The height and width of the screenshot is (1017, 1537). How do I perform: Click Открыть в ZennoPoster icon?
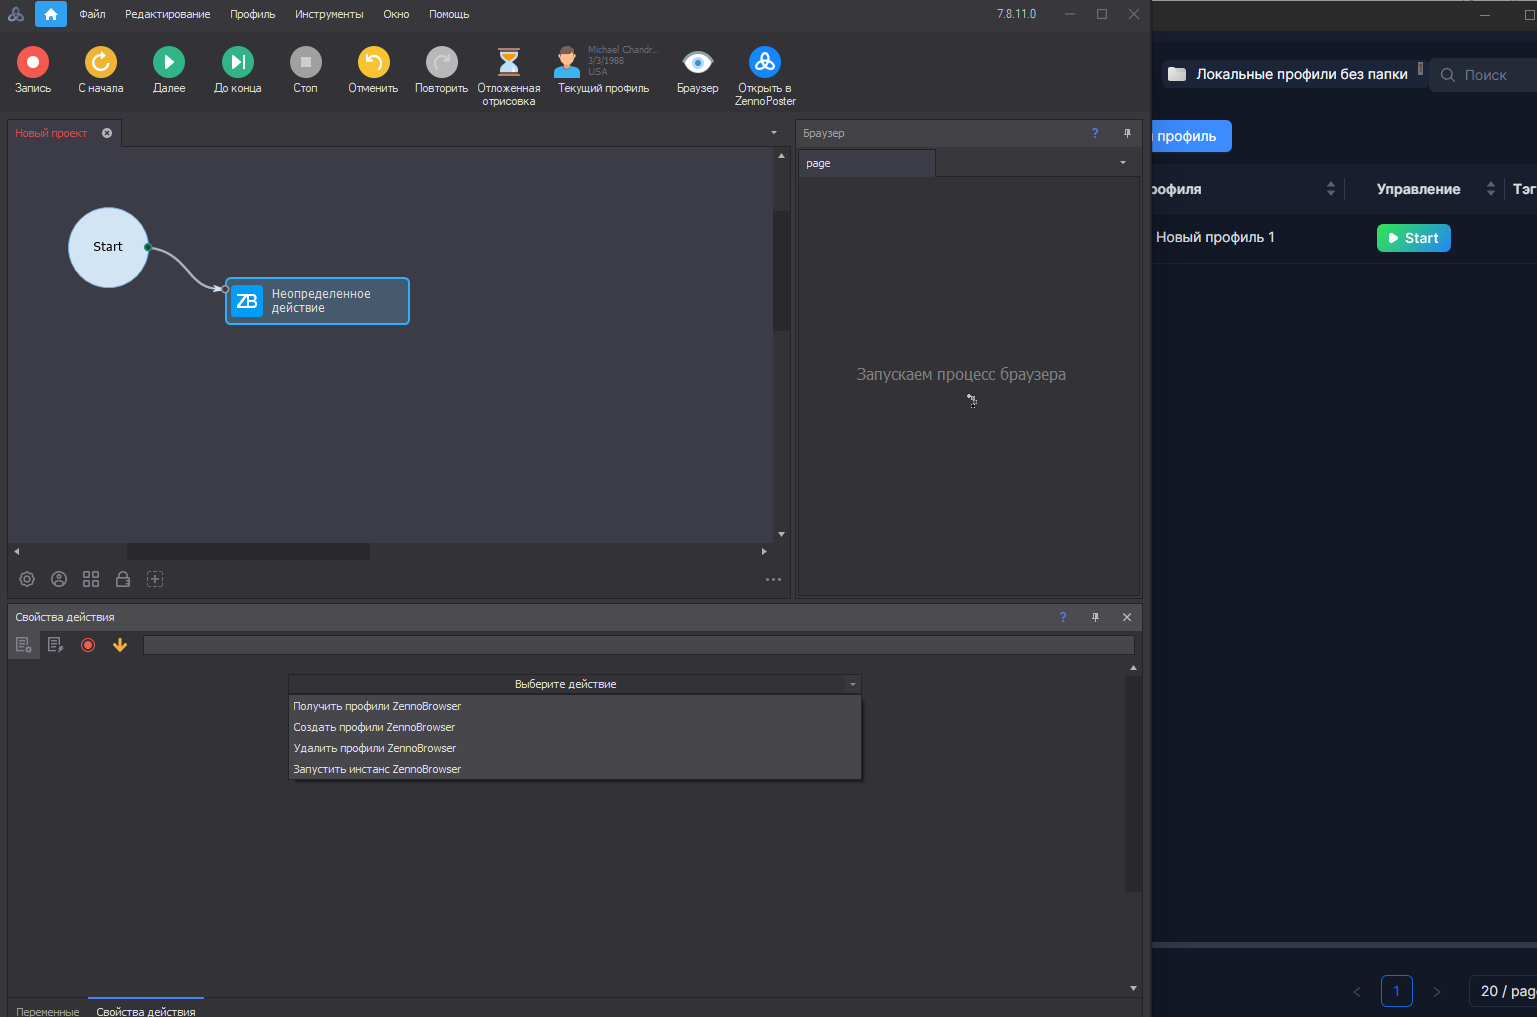pyautogui.click(x=765, y=63)
